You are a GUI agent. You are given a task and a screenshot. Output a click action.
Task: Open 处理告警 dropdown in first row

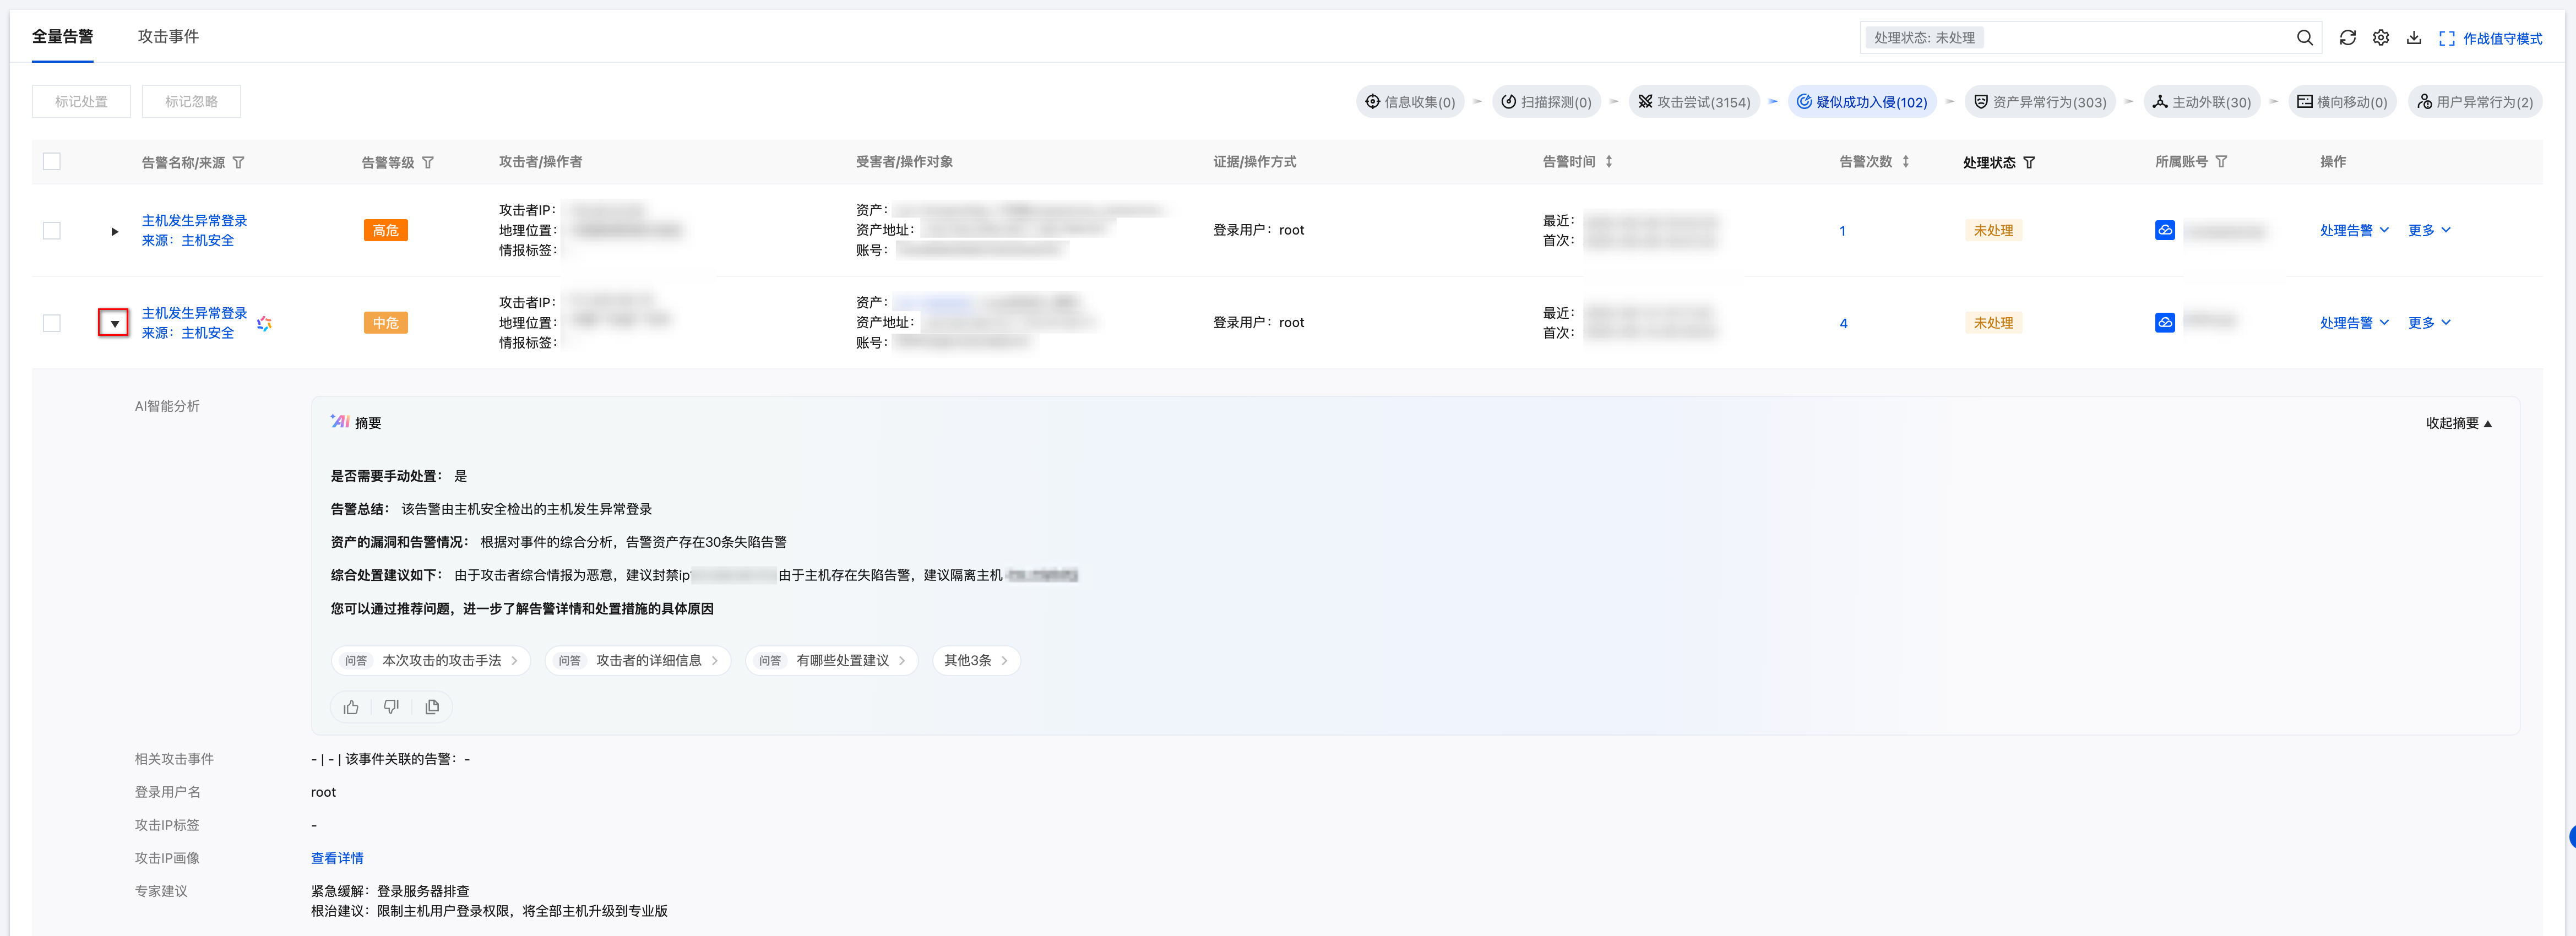tap(2354, 231)
